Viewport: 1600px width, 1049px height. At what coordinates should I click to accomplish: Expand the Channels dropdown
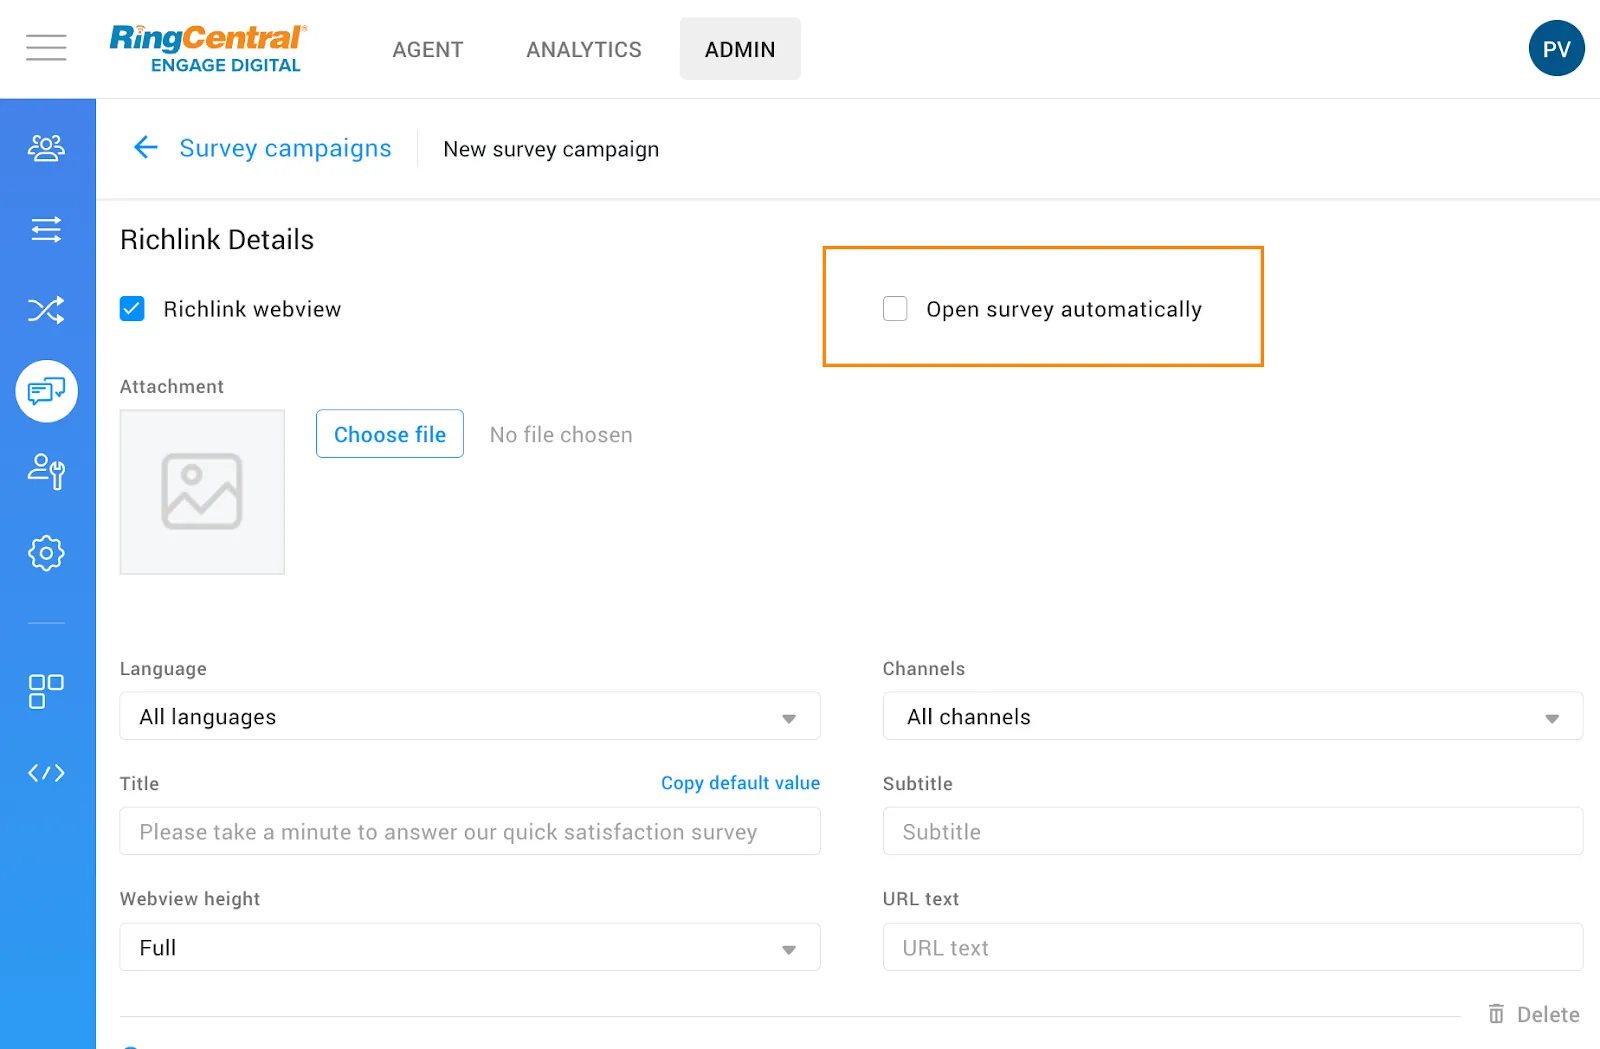coord(1232,717)
